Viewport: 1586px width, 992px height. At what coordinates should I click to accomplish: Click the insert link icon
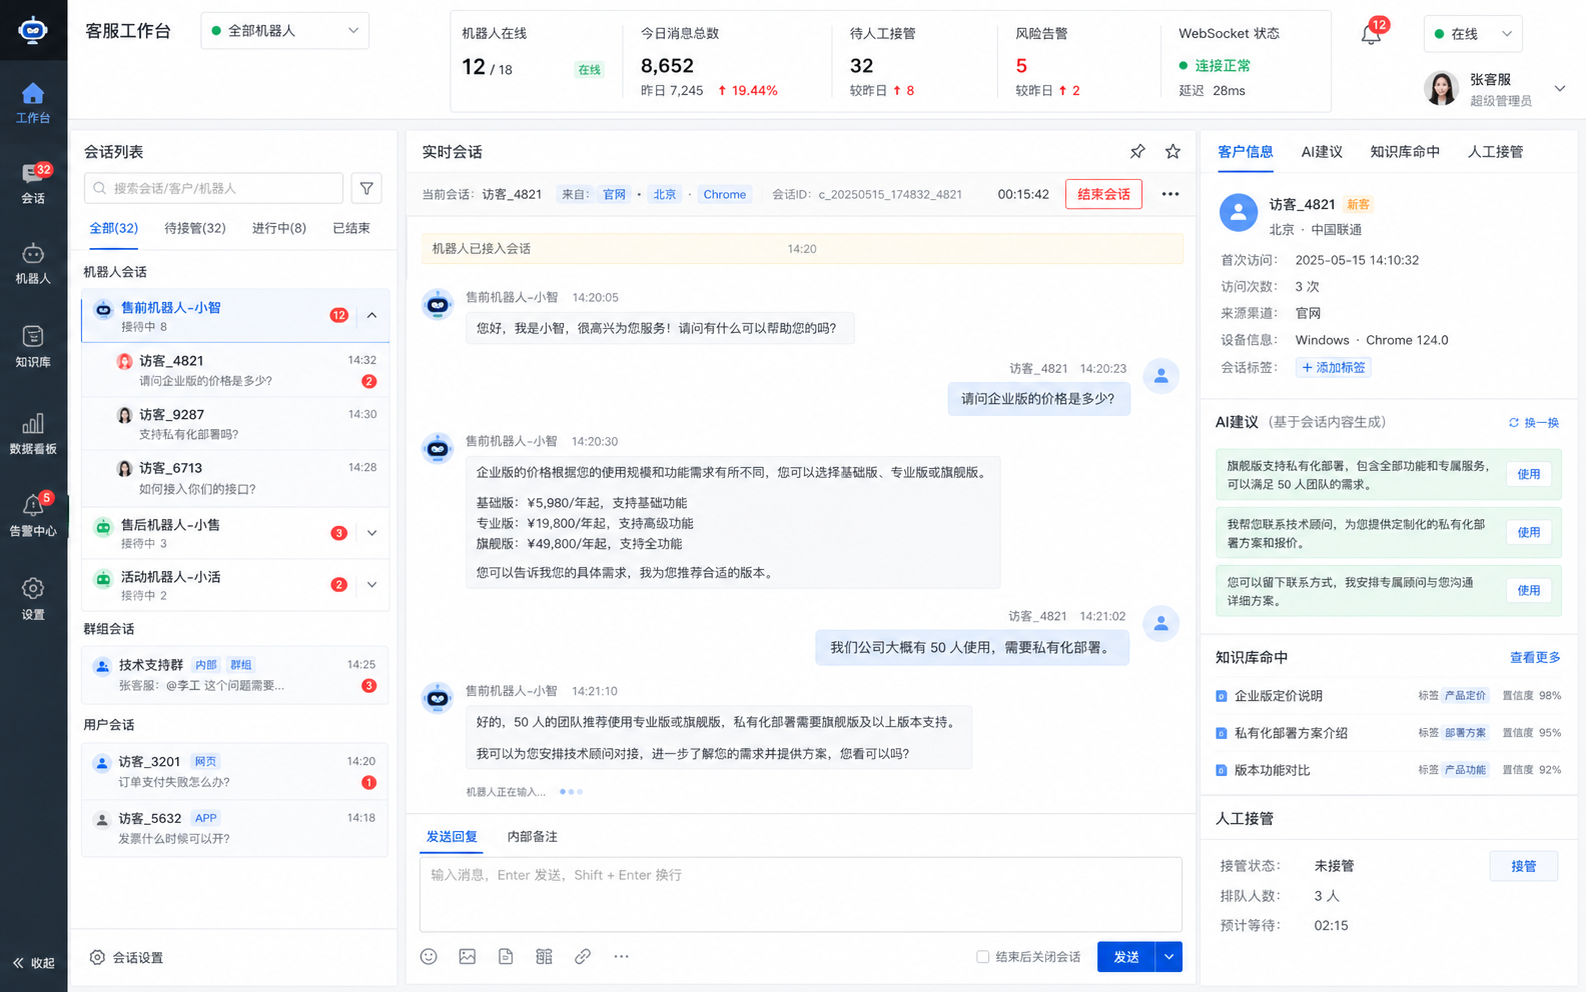[x=583, y=957]
